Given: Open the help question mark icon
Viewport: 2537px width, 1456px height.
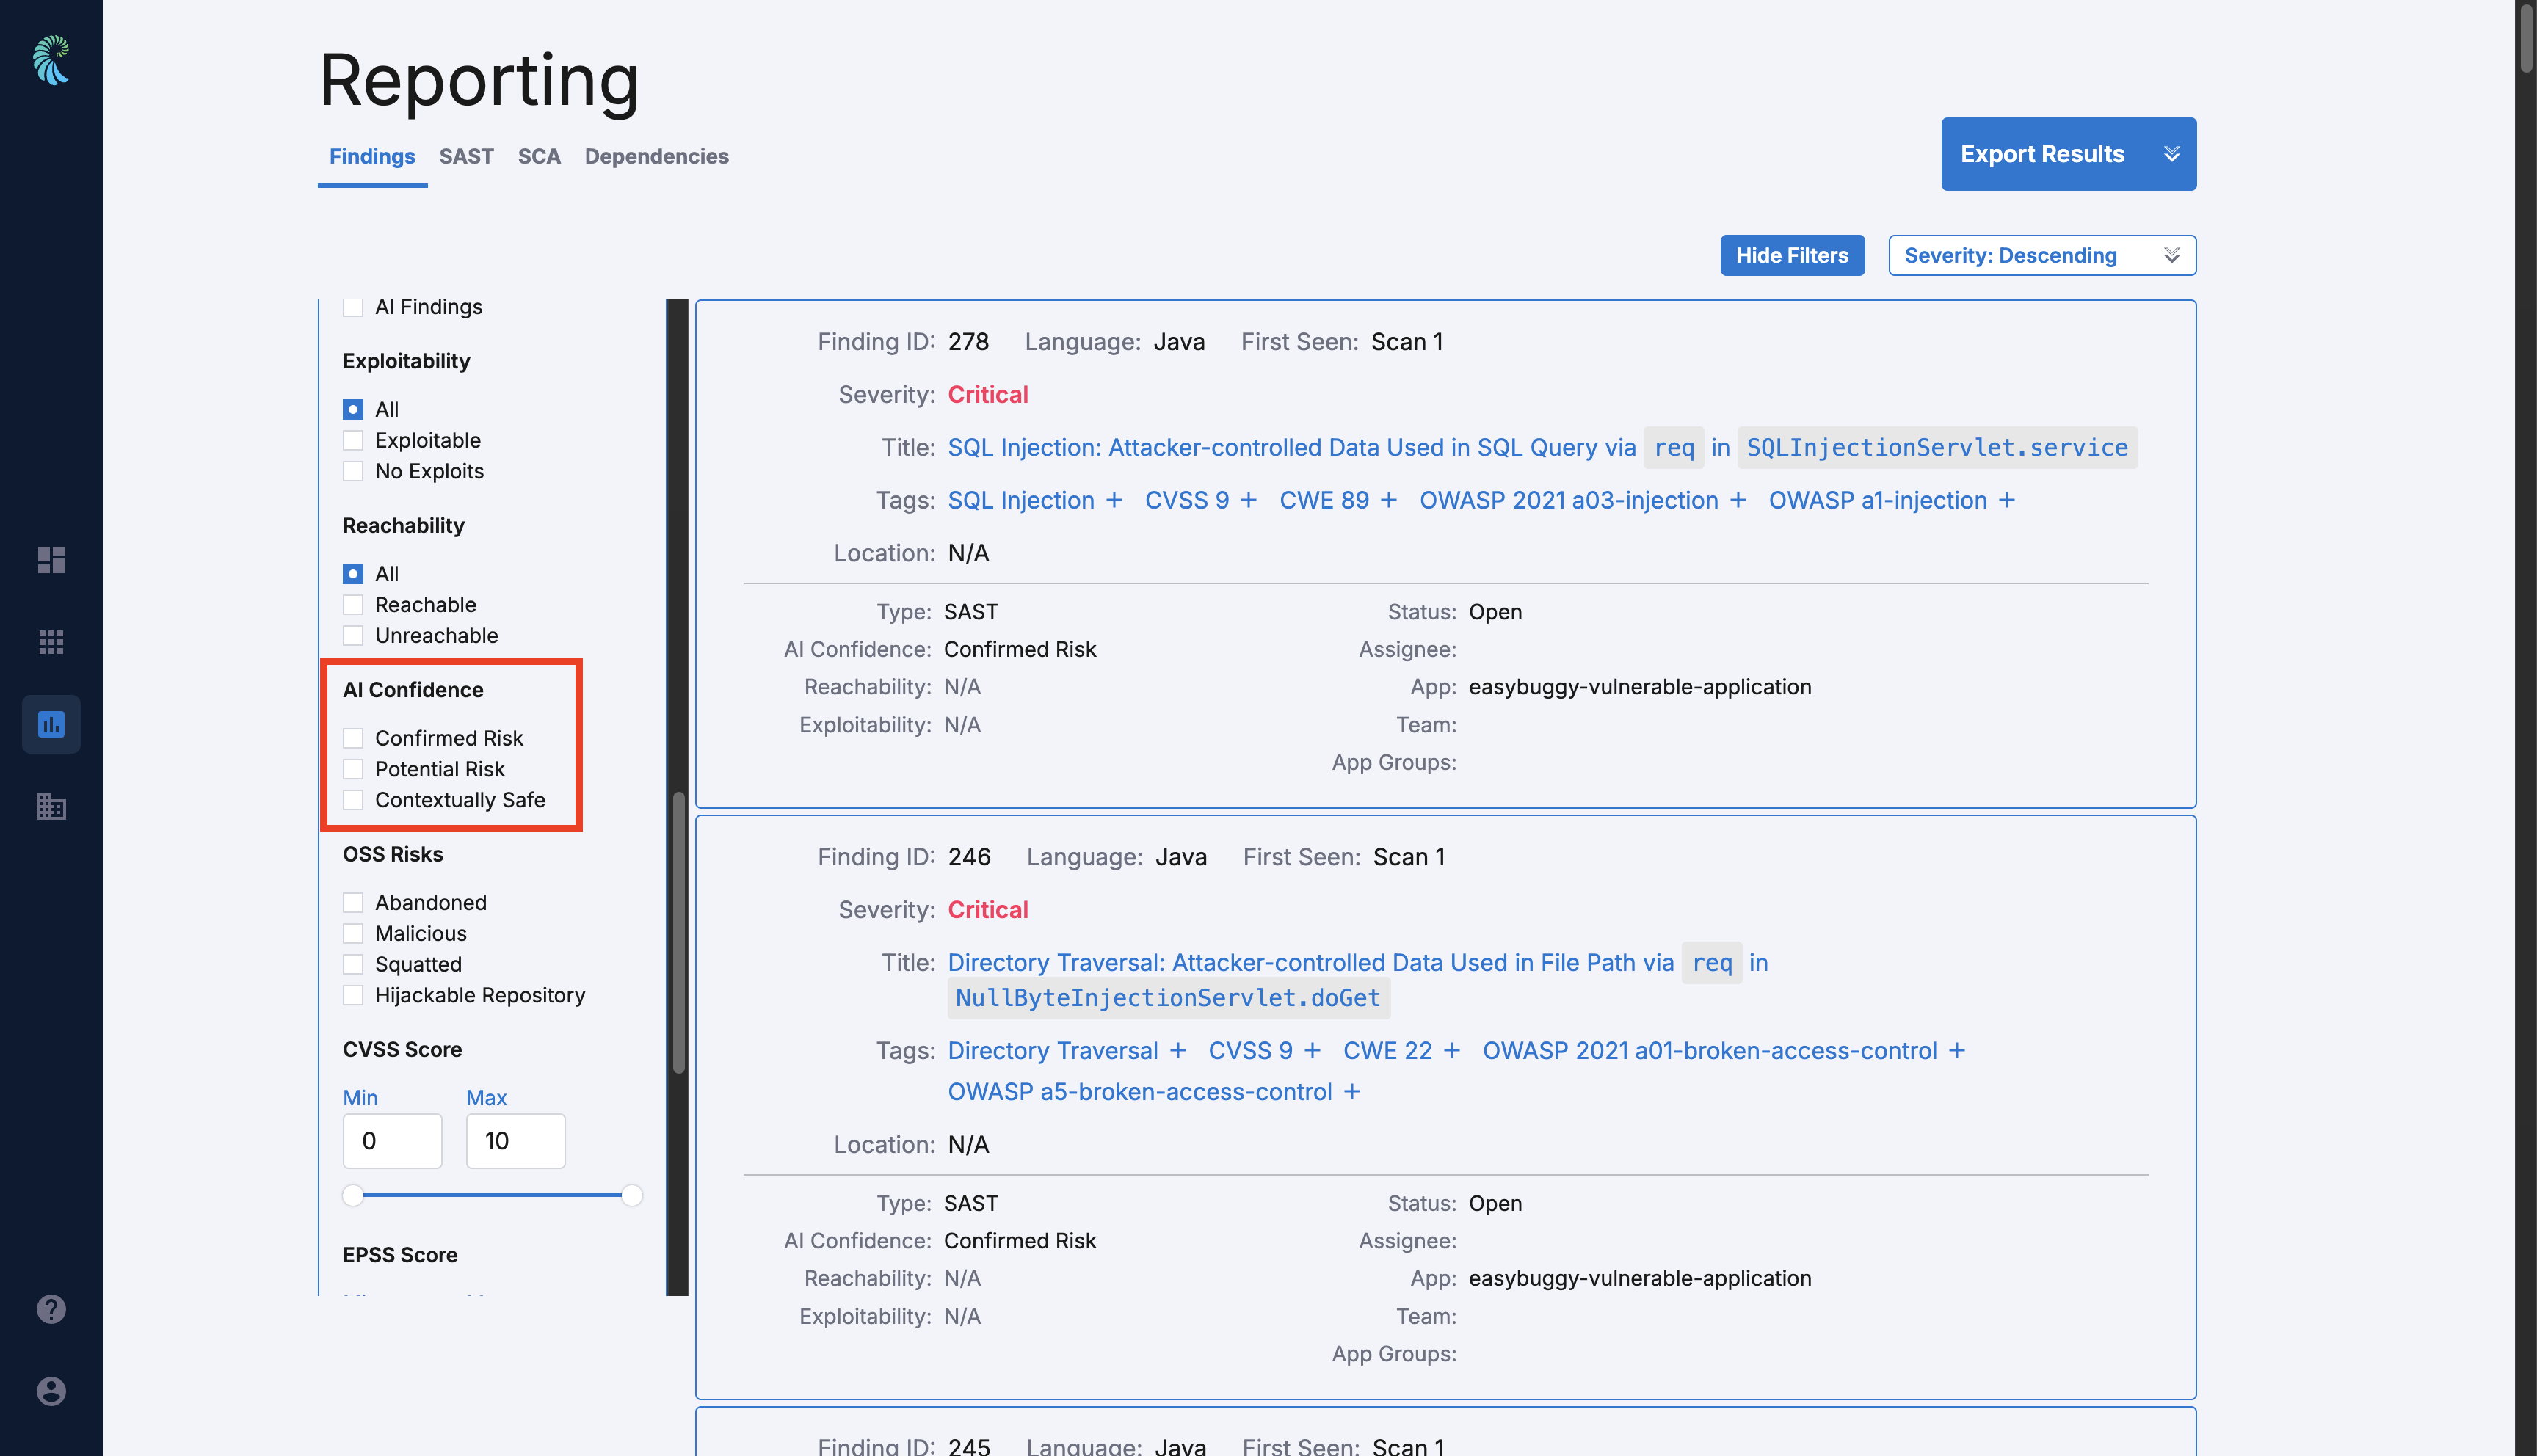Looking at the screenshot, I should [x=51, y=1309].
